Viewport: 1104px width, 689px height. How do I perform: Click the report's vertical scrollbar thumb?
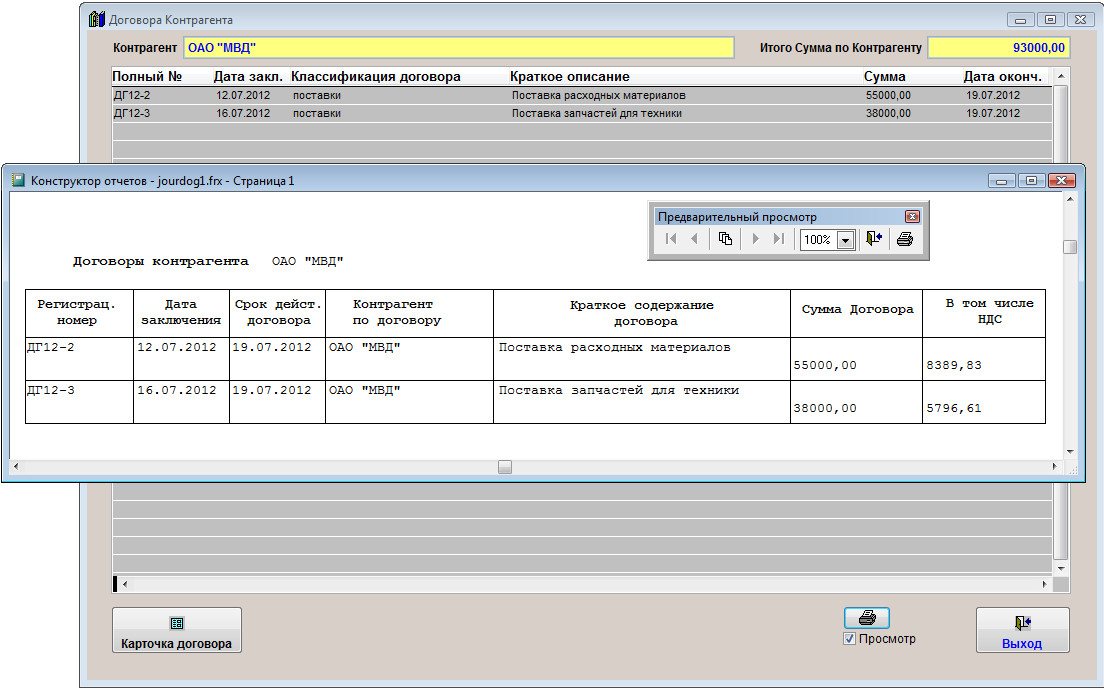[1070, 247]
